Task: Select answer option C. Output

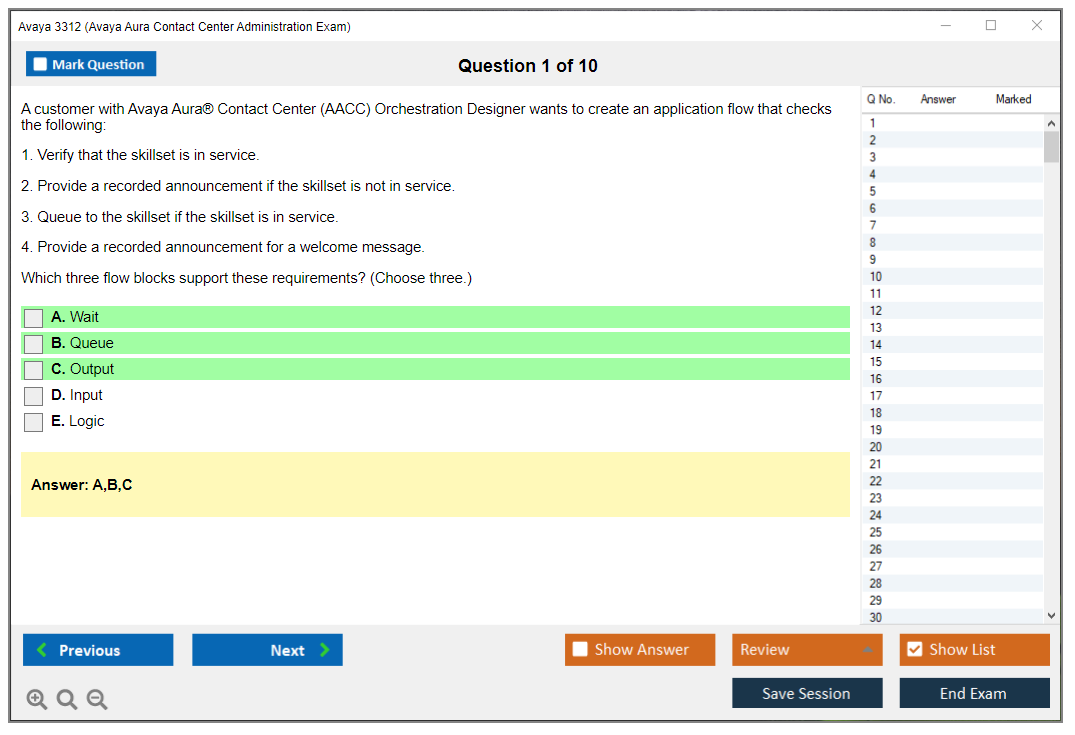Action: click(34, 370)
